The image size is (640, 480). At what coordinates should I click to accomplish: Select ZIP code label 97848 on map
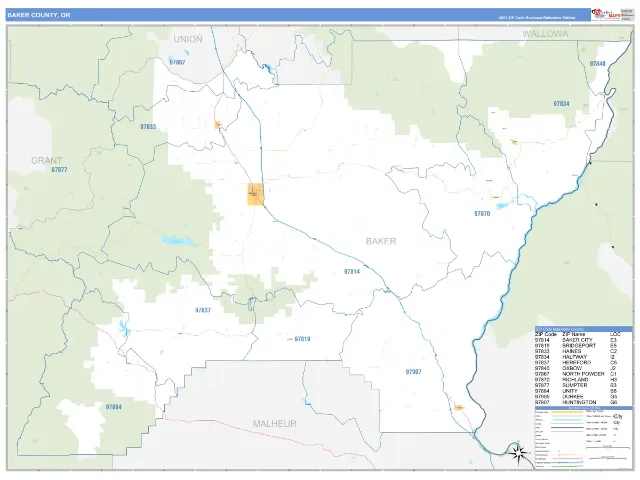tap(598, 64)
